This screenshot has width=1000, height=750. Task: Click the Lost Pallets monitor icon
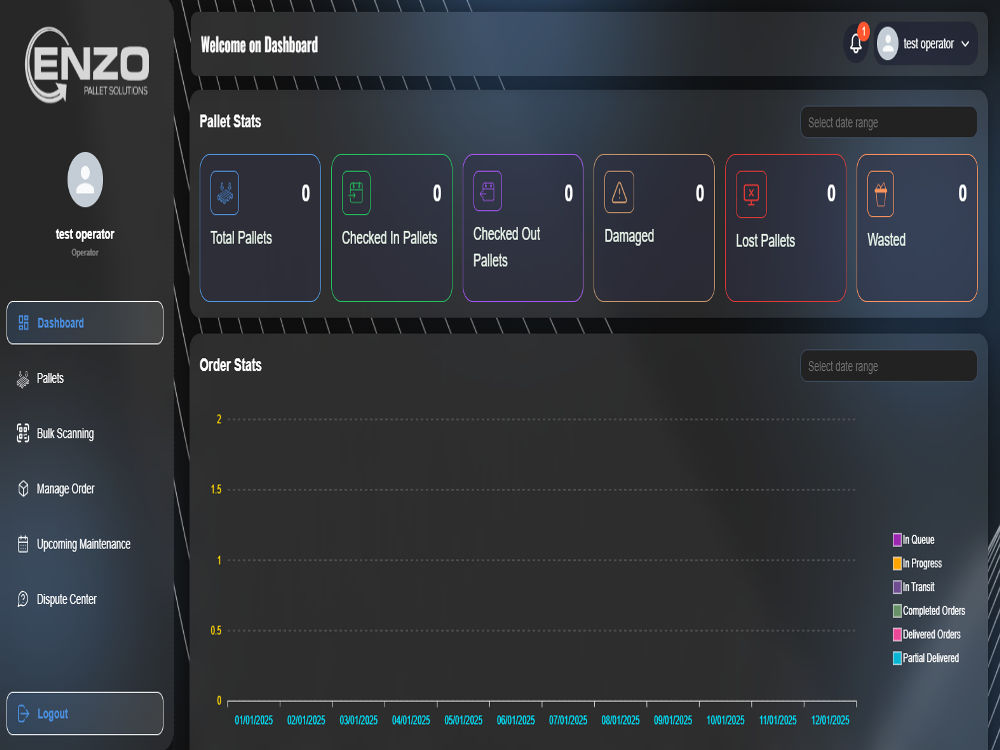[x=751, y=195]
